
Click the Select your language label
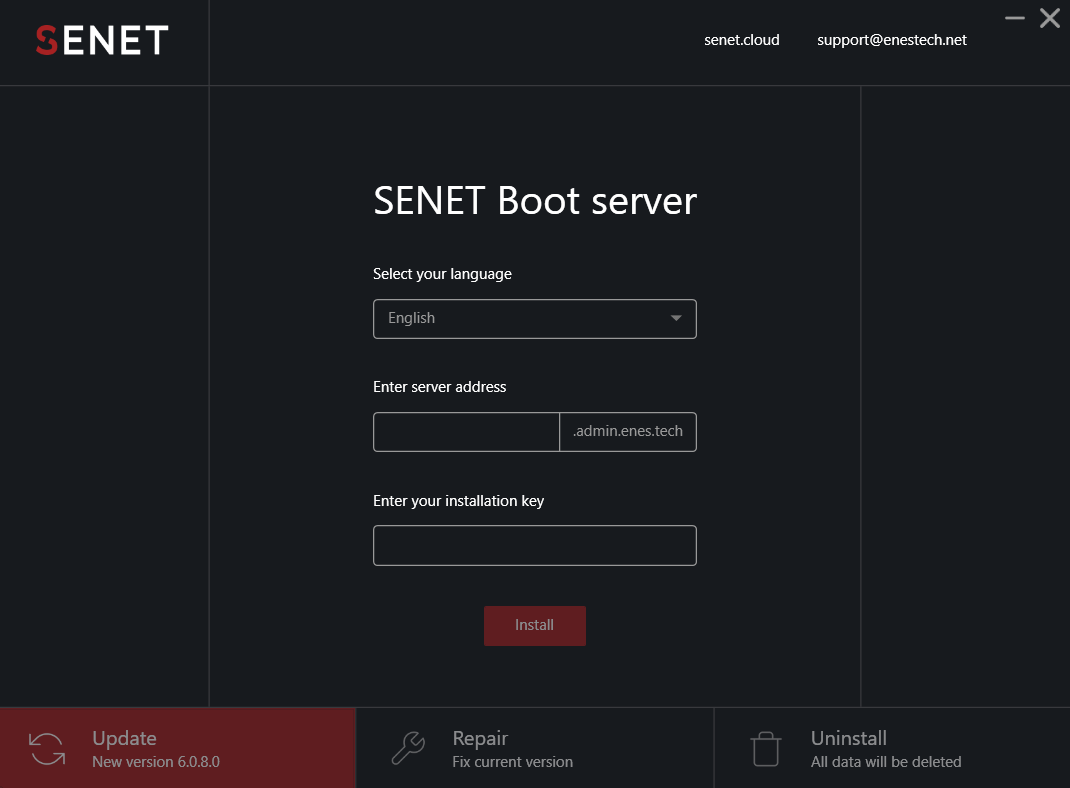tap(442, 273)
